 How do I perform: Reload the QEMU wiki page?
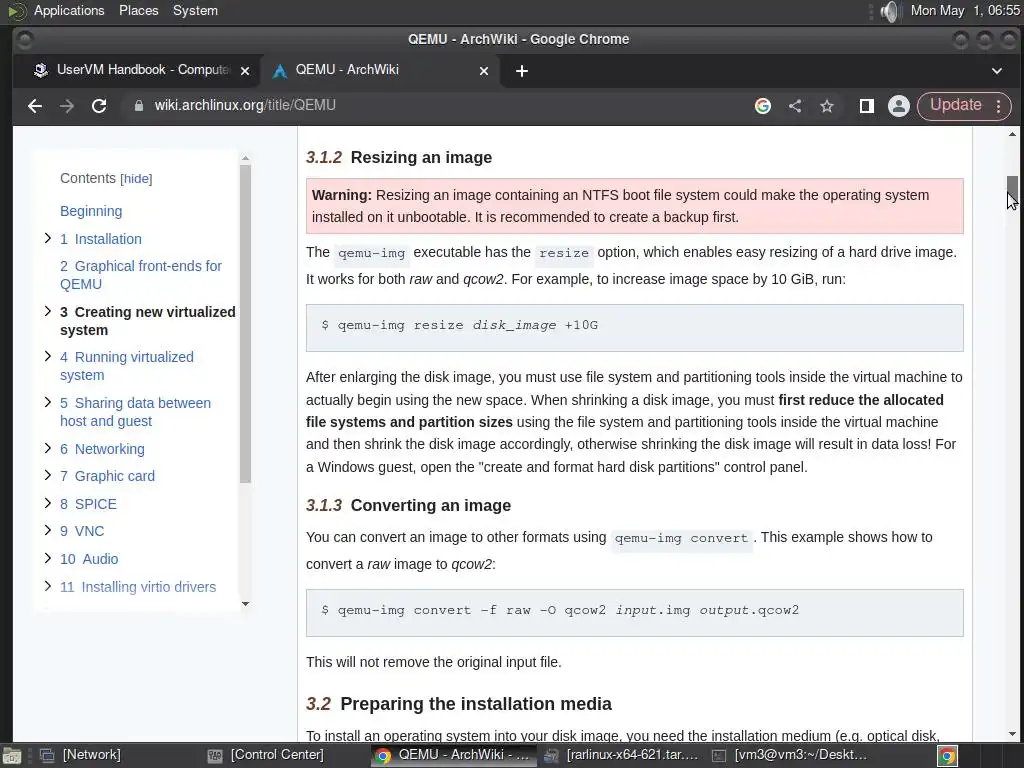tap(99, 106)
